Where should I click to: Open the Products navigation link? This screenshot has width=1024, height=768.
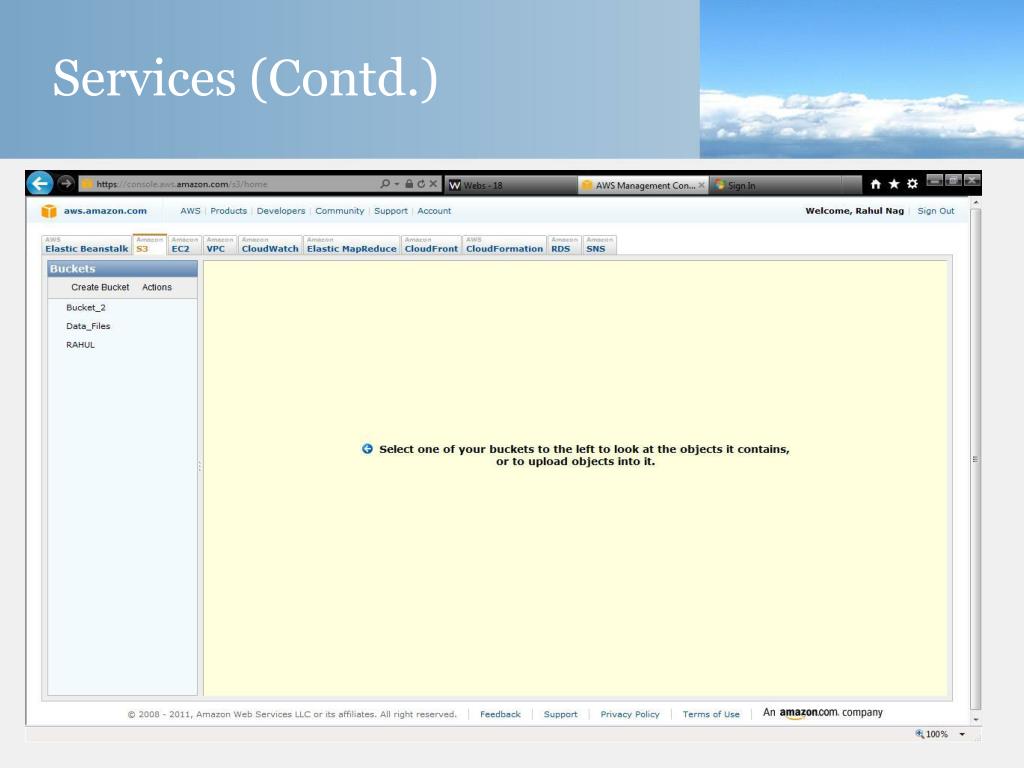(229, 211)
